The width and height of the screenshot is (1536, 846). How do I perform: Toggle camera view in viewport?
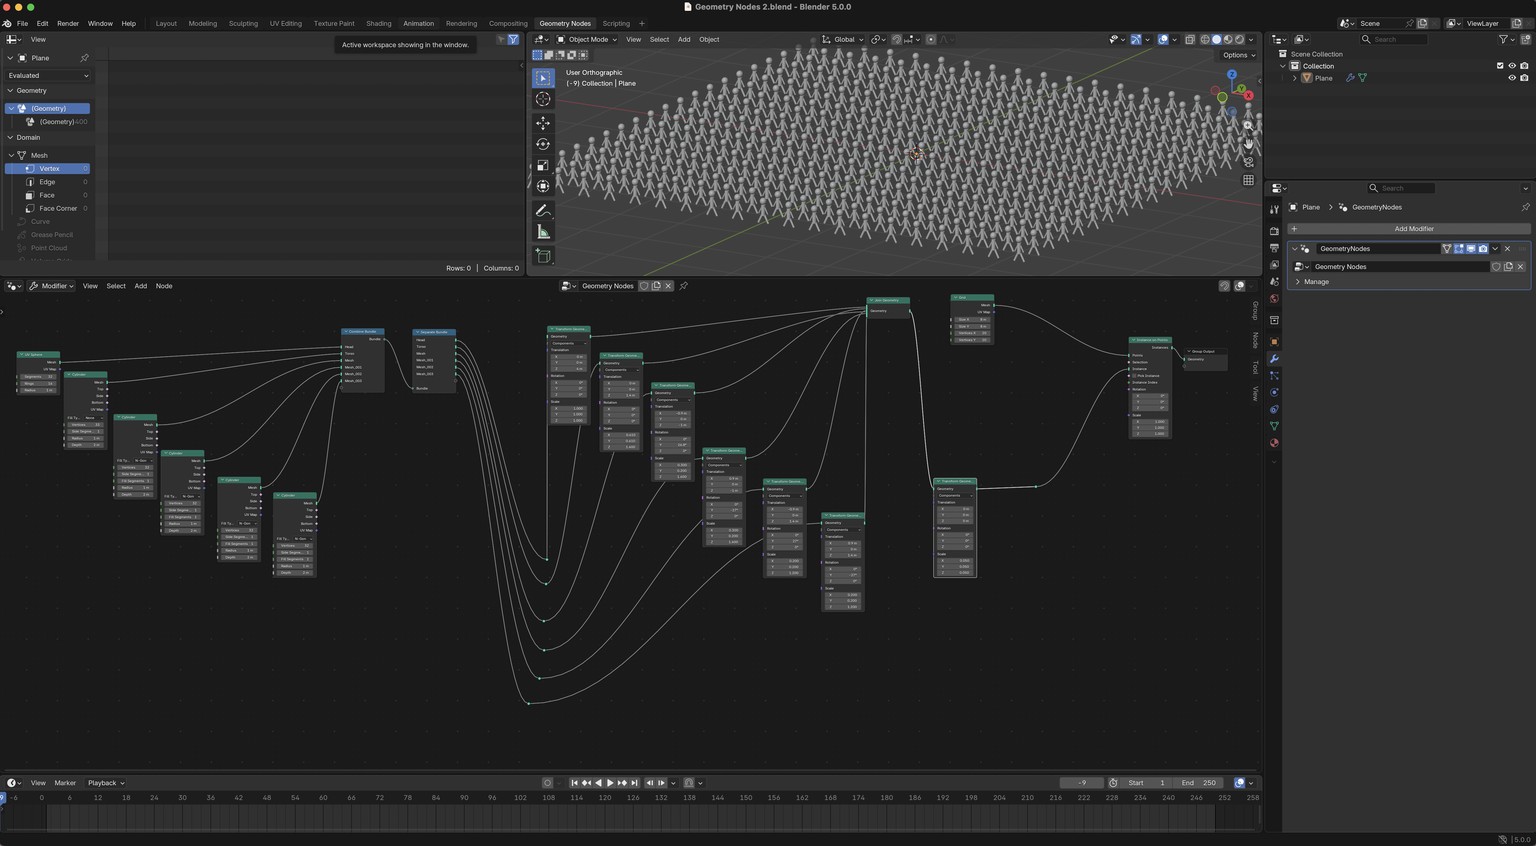[1249, 162]
